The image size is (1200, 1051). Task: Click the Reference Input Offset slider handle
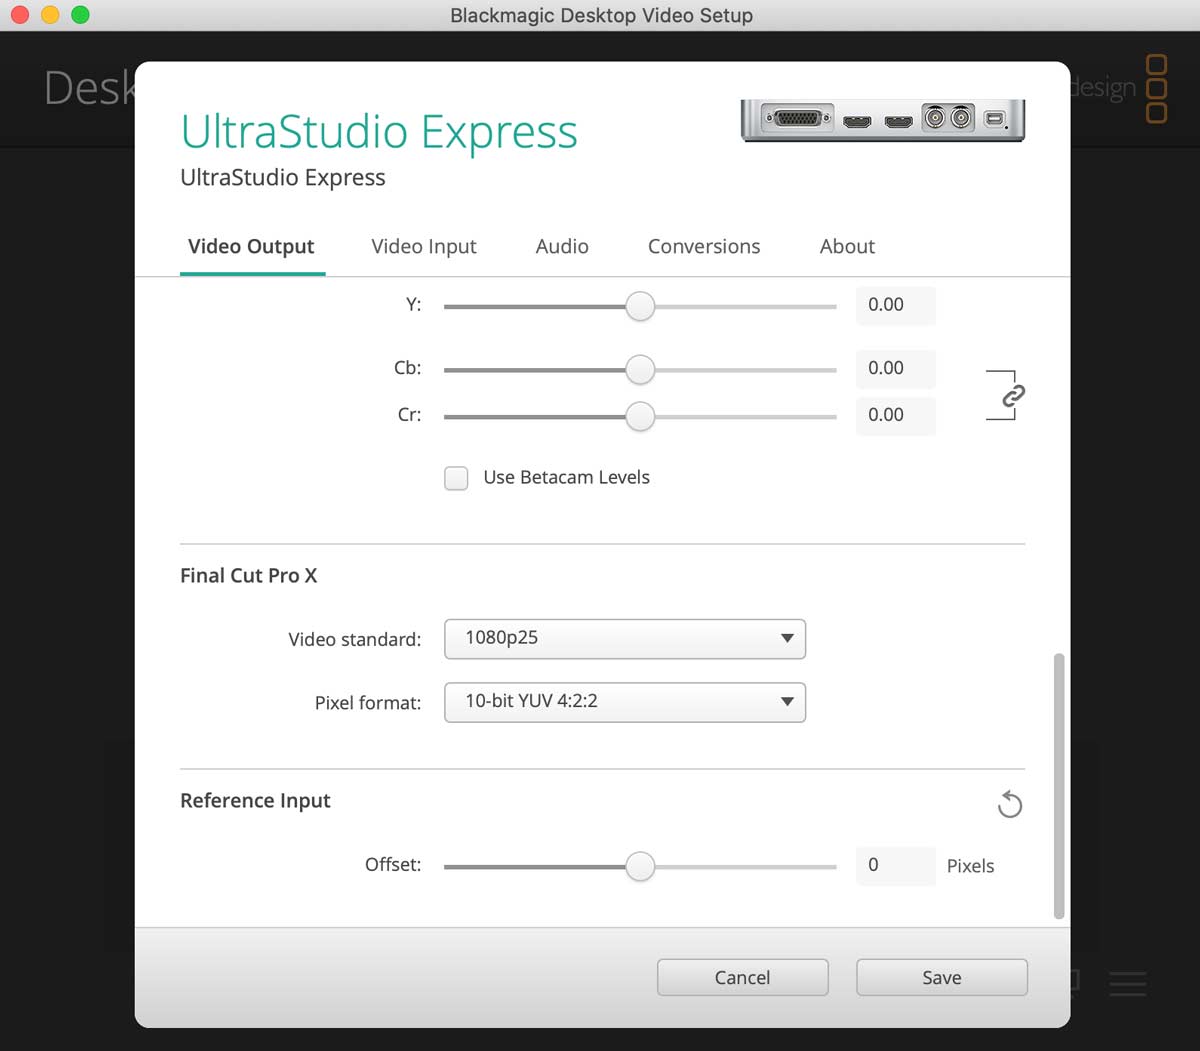tap(640, 866)
